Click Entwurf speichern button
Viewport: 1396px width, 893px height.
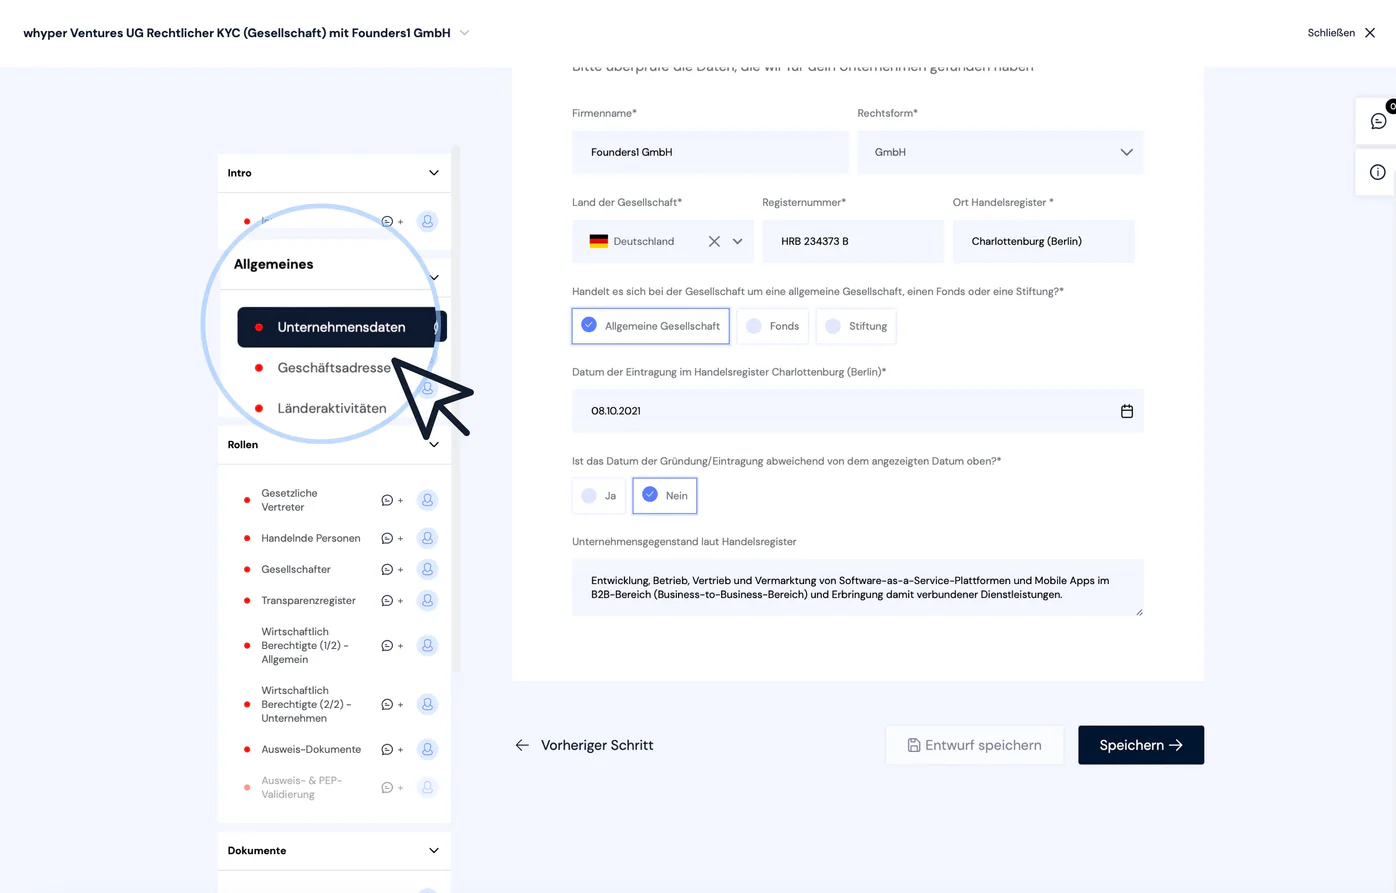pos(975,745)
